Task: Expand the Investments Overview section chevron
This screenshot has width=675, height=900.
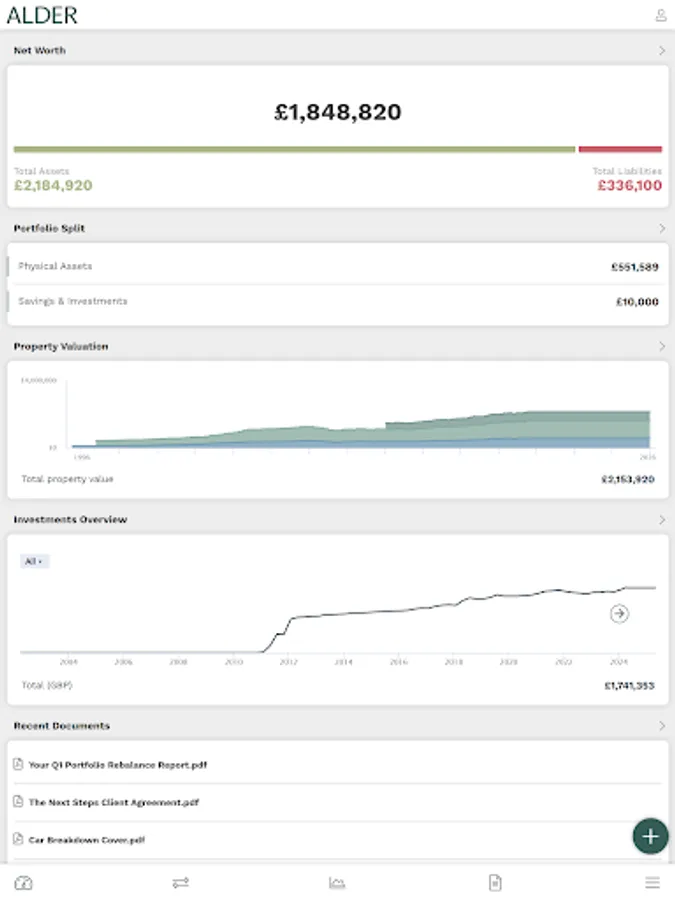Action: (659, 519)
